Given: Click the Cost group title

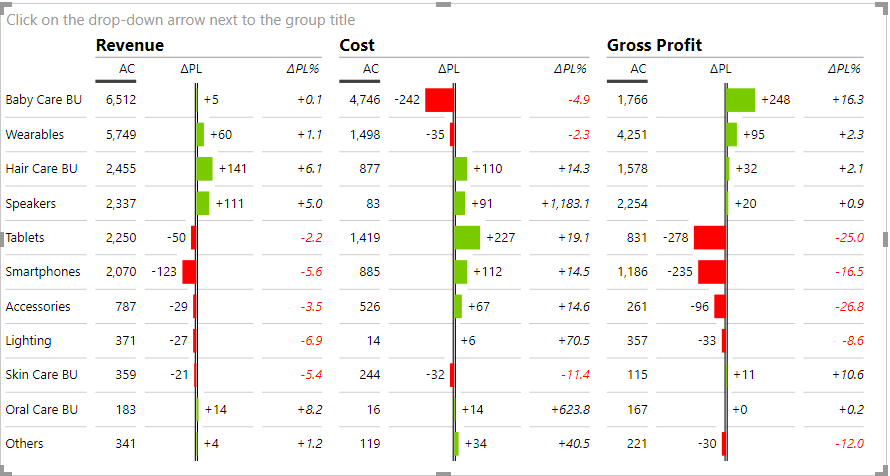Looking at the screenshot, I should (357, 45).
